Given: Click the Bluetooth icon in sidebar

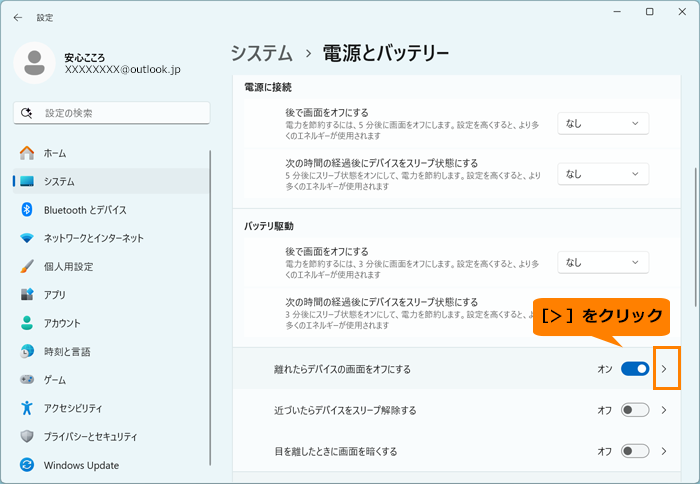Looking at the screenshot, I should pyautogui.click(x=27, y=209).
